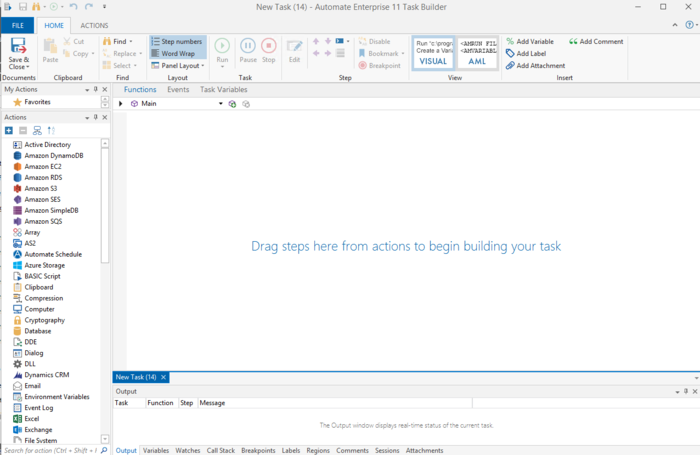
Task: Open the Attachments bottom tab
Action: (x=425, y=451)
